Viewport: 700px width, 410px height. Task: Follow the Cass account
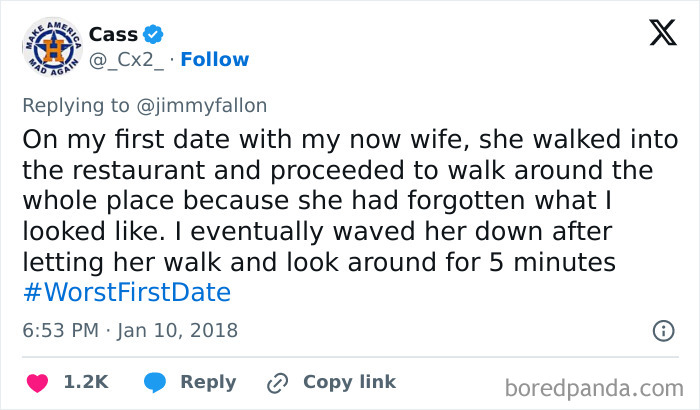(x=215, y=60)
